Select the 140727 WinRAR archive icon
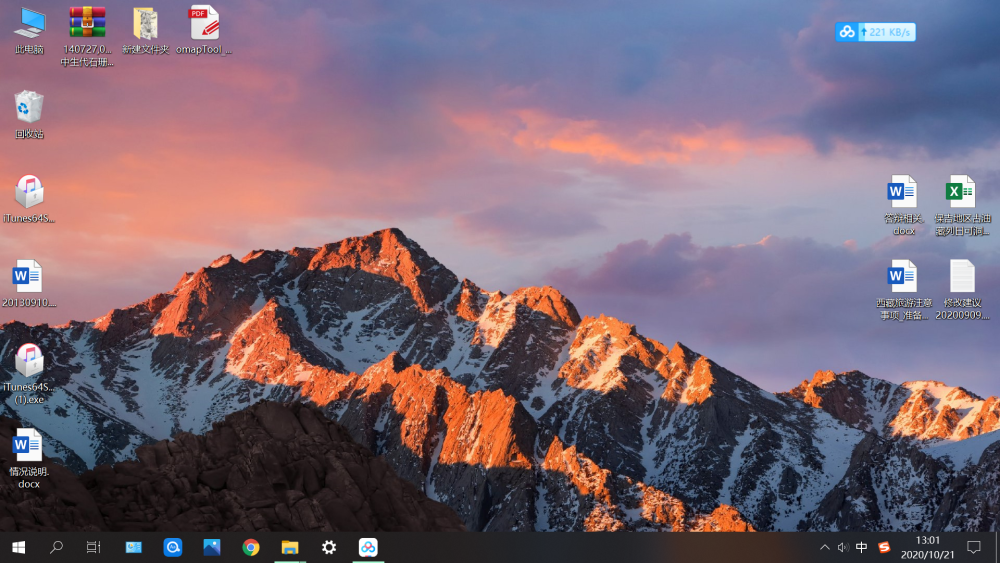This screenshot has height=563, width=1000. [x=87, y=36]
